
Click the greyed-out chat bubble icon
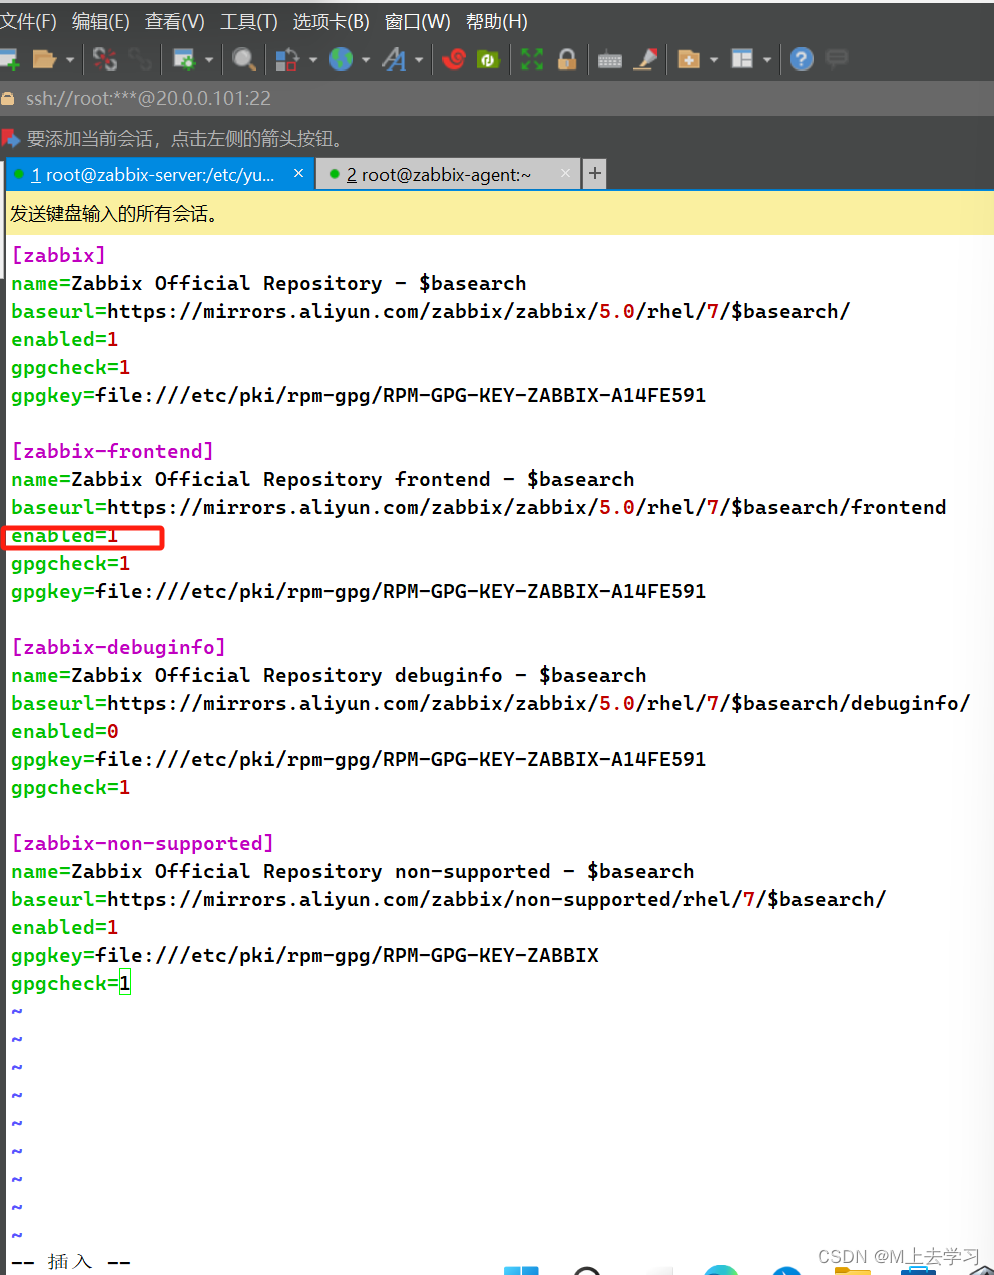[837, 60]
